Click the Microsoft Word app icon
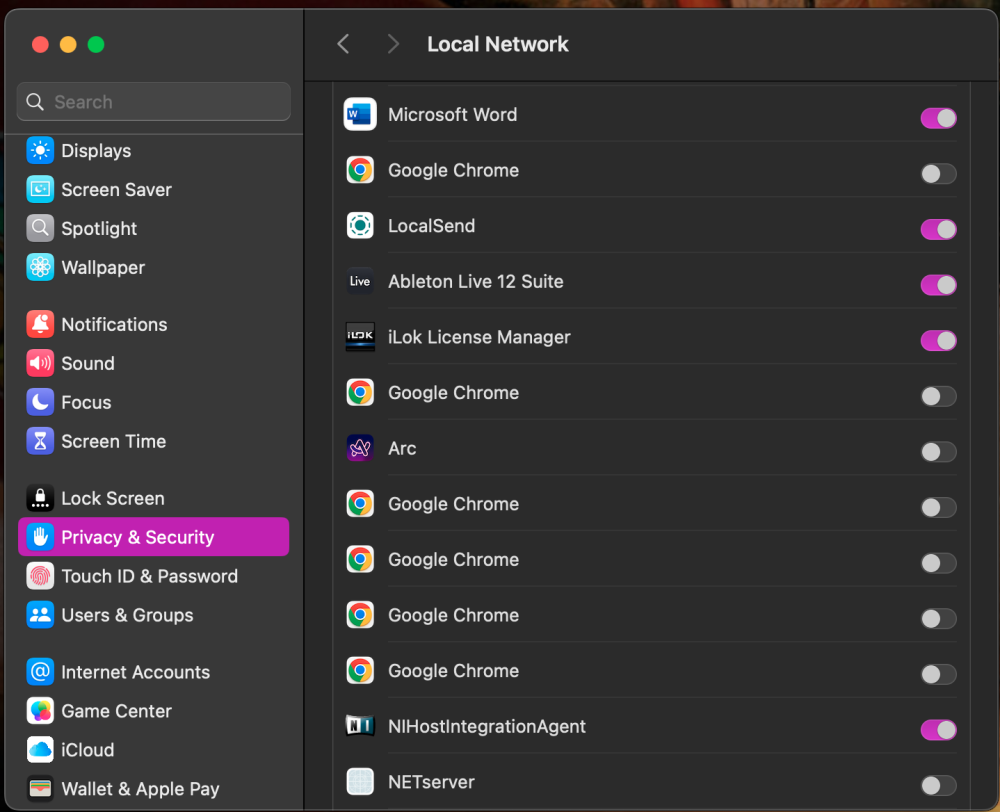The width and height of the screenshot is (1000, 812). click(x=360, y=115)
